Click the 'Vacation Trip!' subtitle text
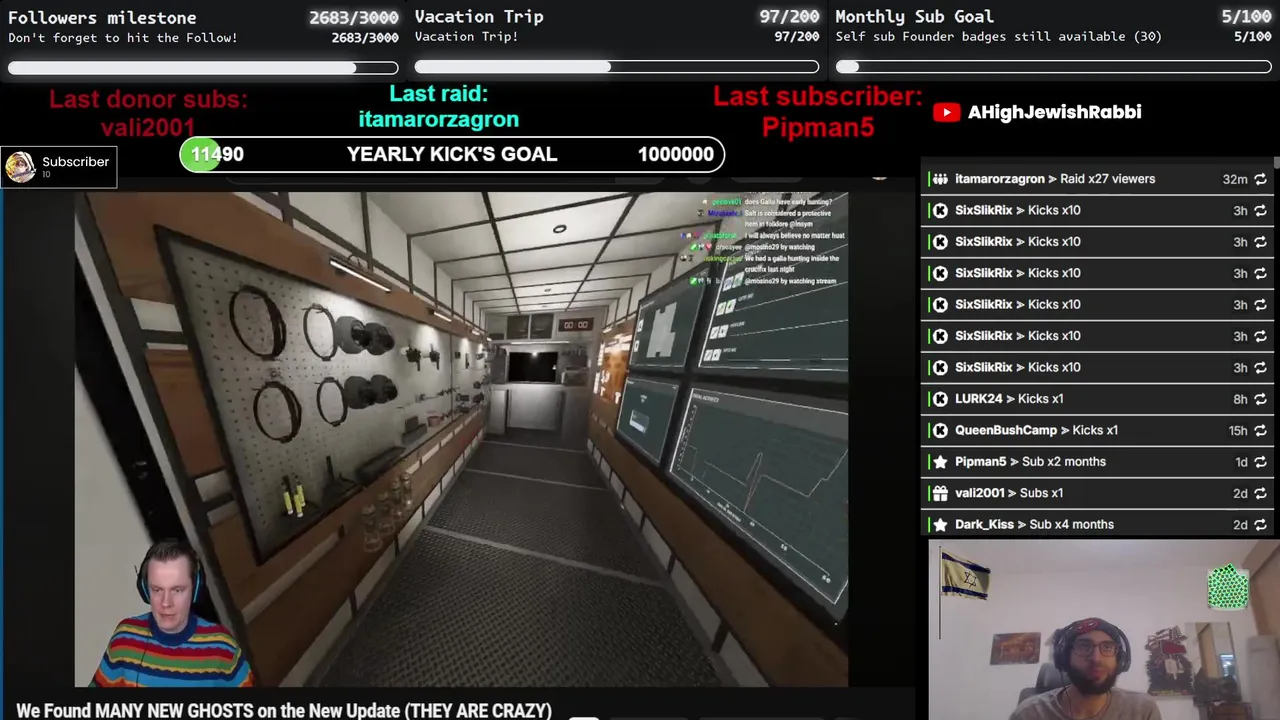 point(466,37)
